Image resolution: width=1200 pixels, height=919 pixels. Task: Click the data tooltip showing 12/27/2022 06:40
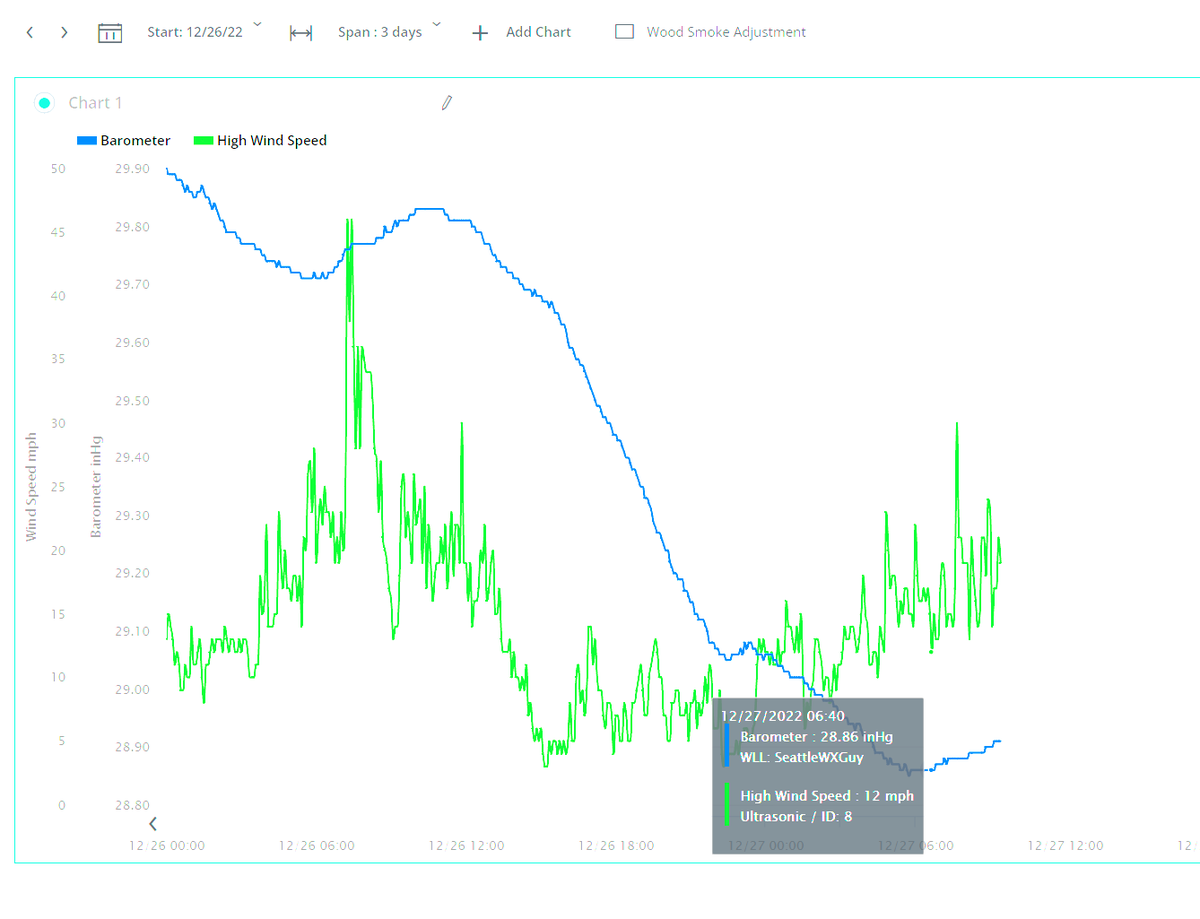click(x=818, y=775)
